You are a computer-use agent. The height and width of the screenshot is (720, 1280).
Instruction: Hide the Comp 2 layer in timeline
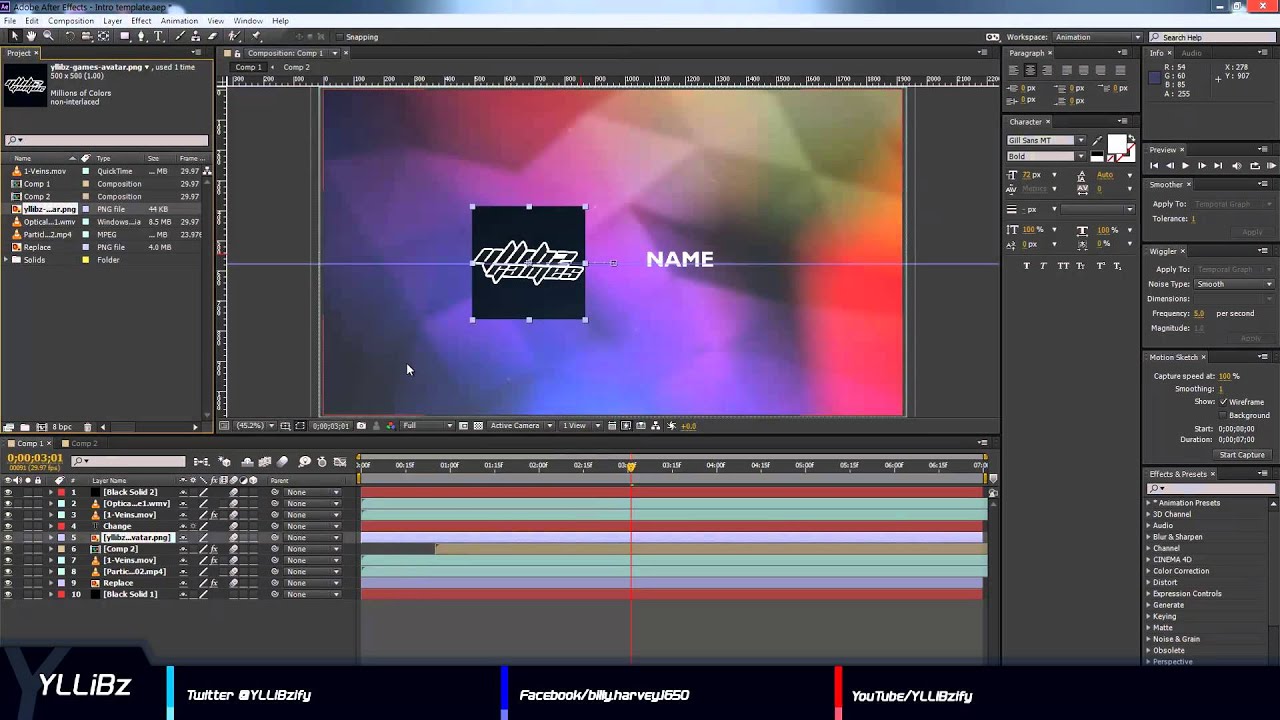(8, 549)
